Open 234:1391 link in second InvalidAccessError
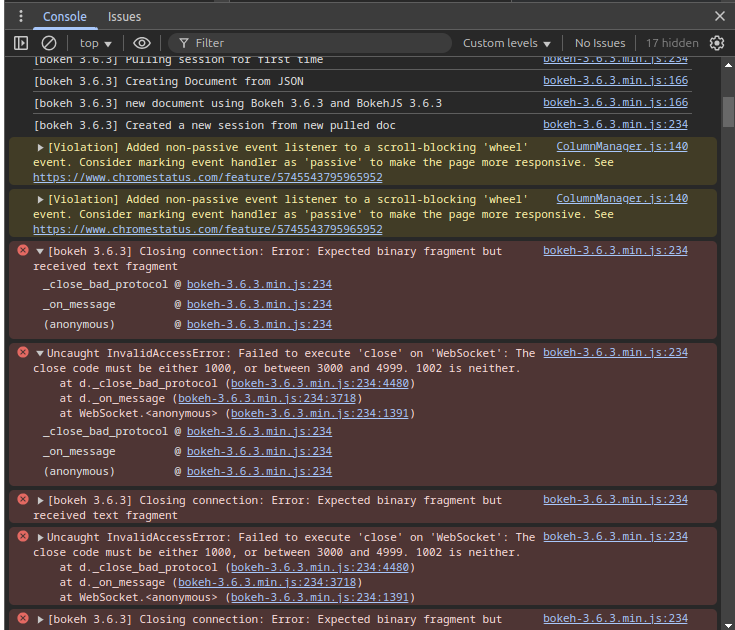 point(320,598)
